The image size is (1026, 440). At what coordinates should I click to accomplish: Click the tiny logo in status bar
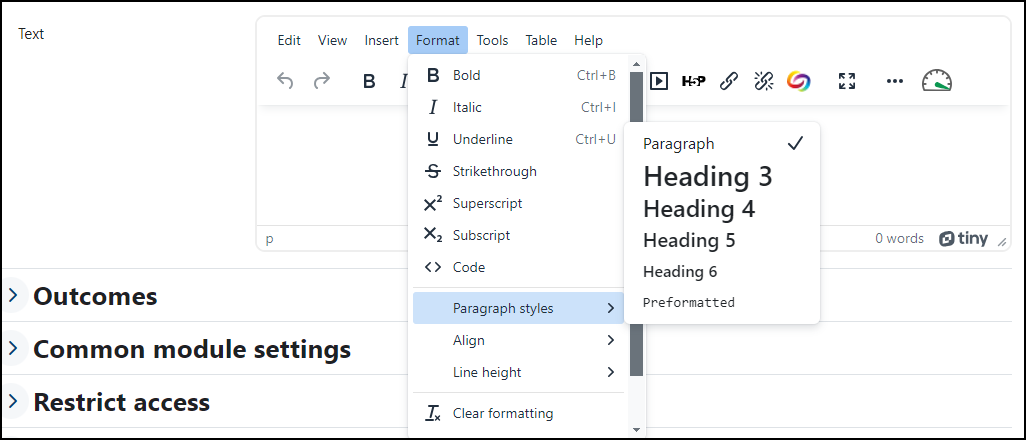[x=963, y=239]
